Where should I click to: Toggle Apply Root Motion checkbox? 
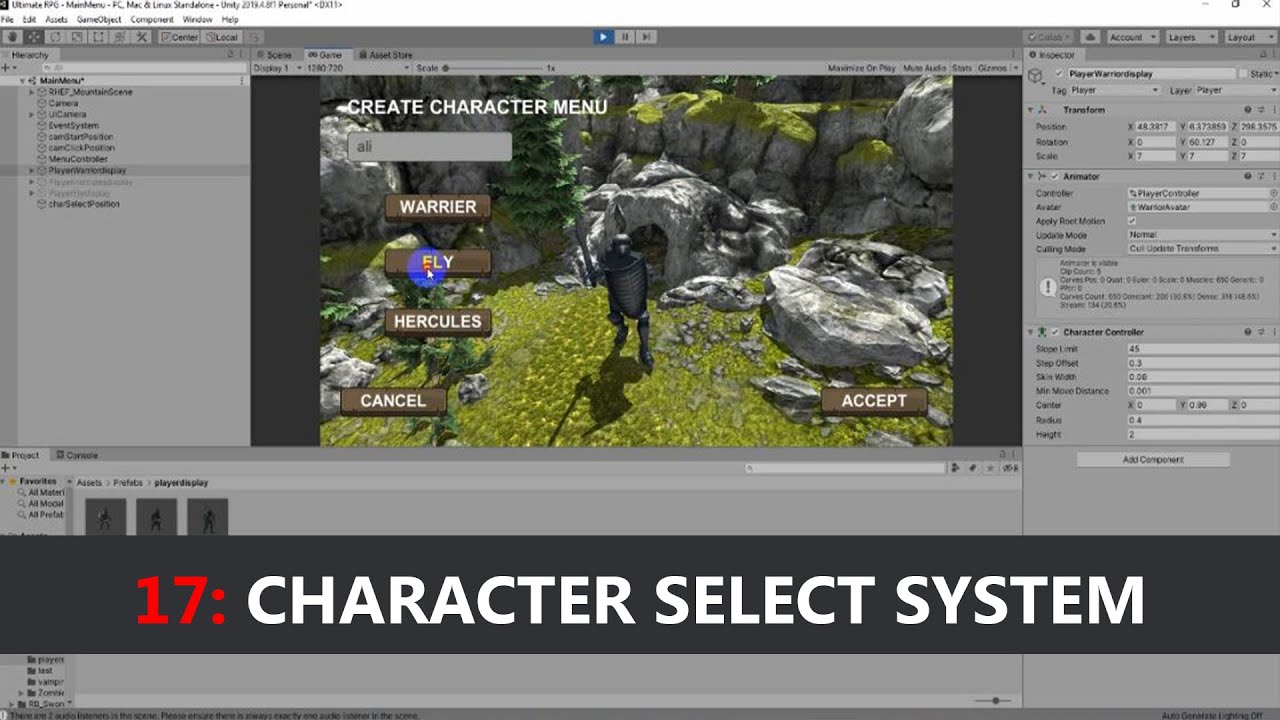1132,221
